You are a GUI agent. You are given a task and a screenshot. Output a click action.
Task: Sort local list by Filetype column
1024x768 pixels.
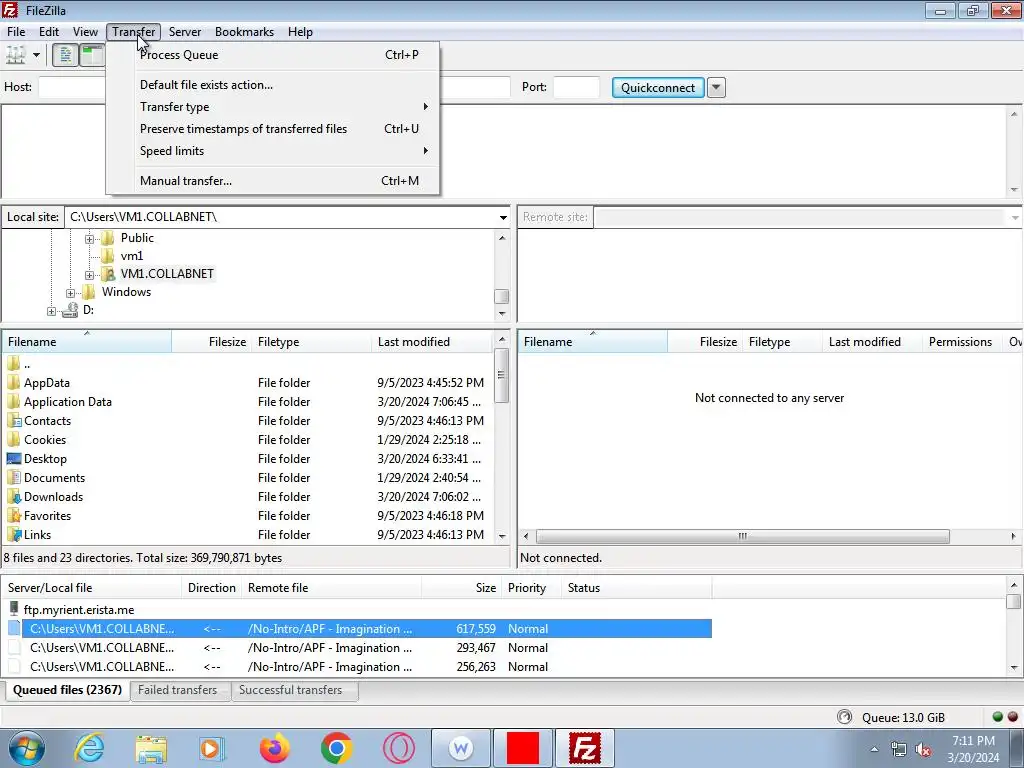[x=312, y=342]
